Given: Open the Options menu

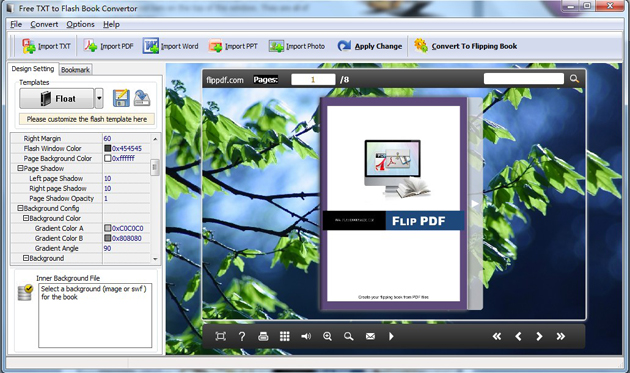Looking at the screenshot, I should 80,25.
